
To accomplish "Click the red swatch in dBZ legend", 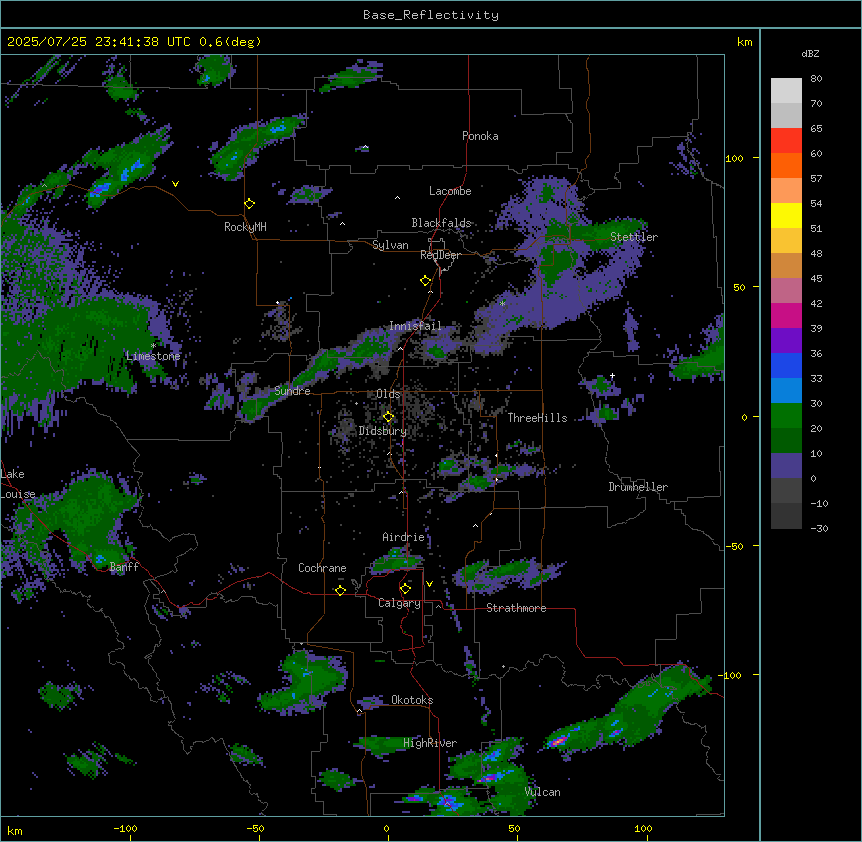I will click(786, 141).
